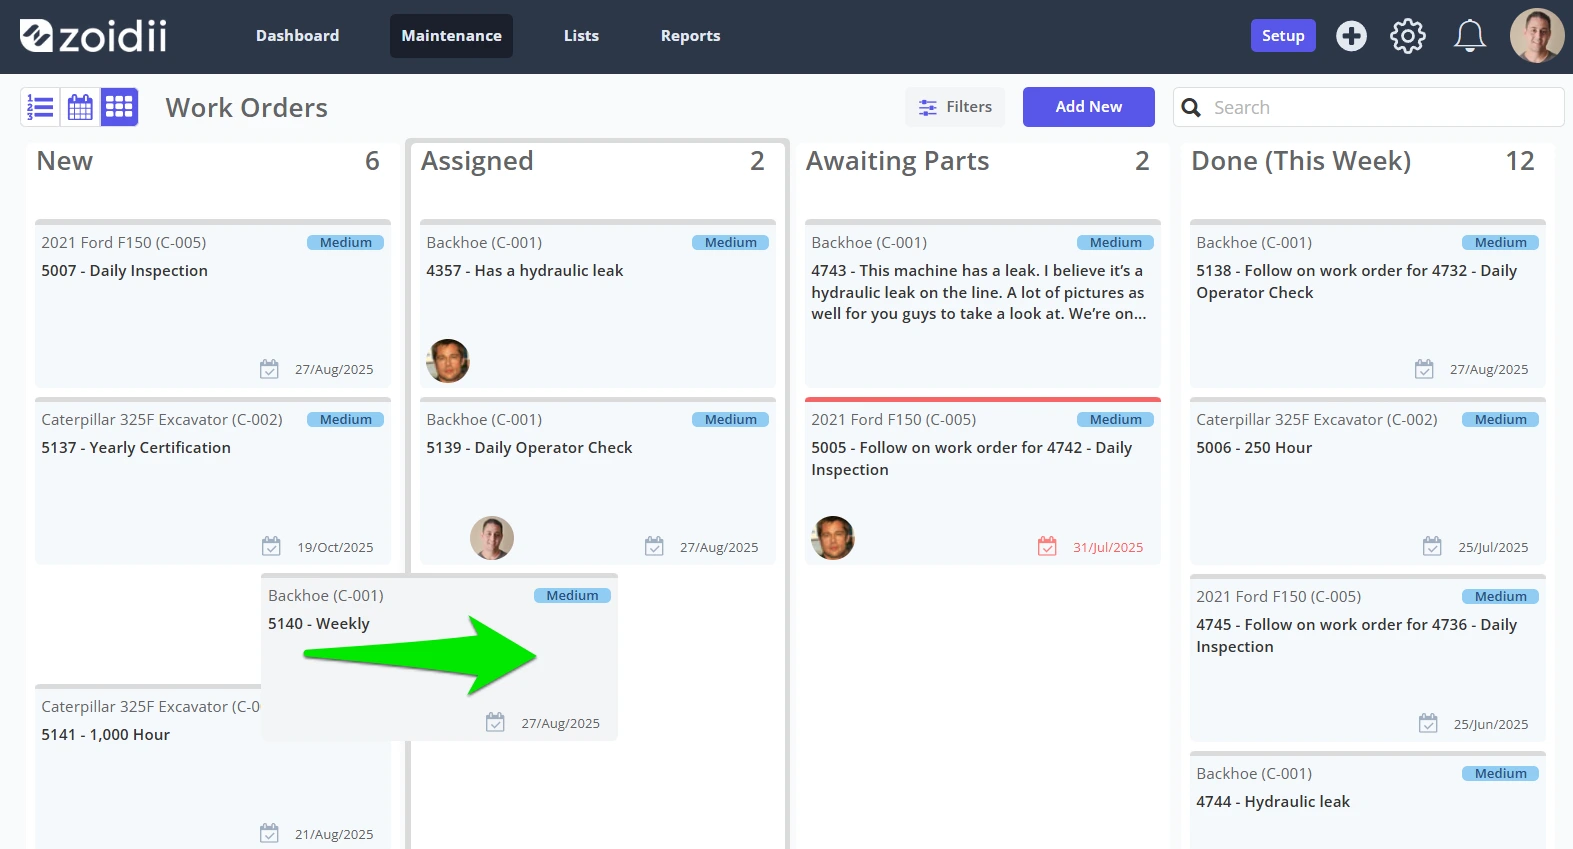
Task: Open the Dashboard menu
Action: click(x=297, y=36)
